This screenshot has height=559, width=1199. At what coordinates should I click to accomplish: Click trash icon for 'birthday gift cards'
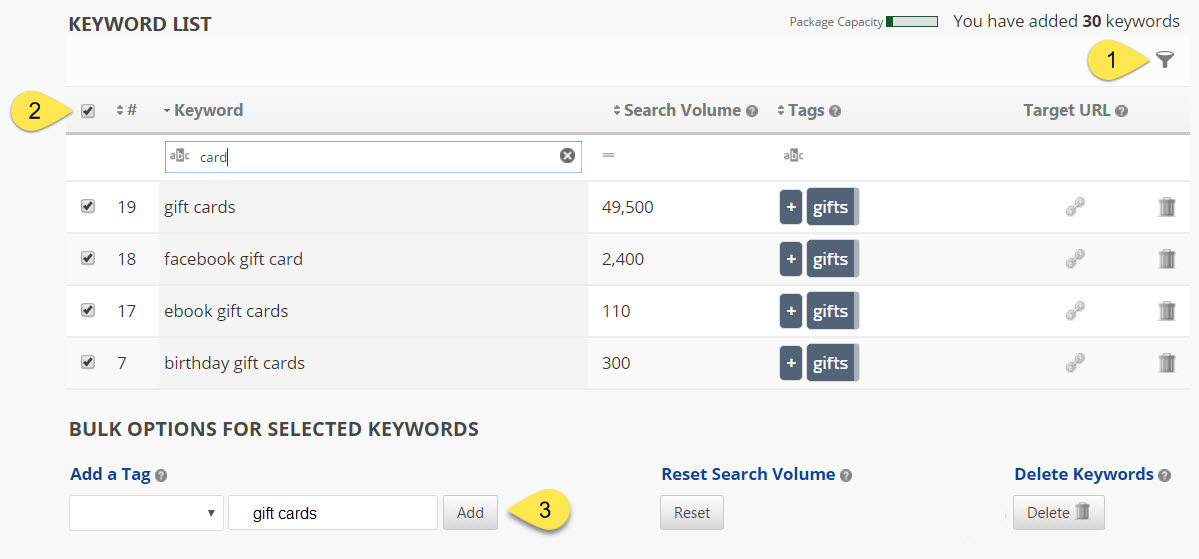[x=1166, y=363]
